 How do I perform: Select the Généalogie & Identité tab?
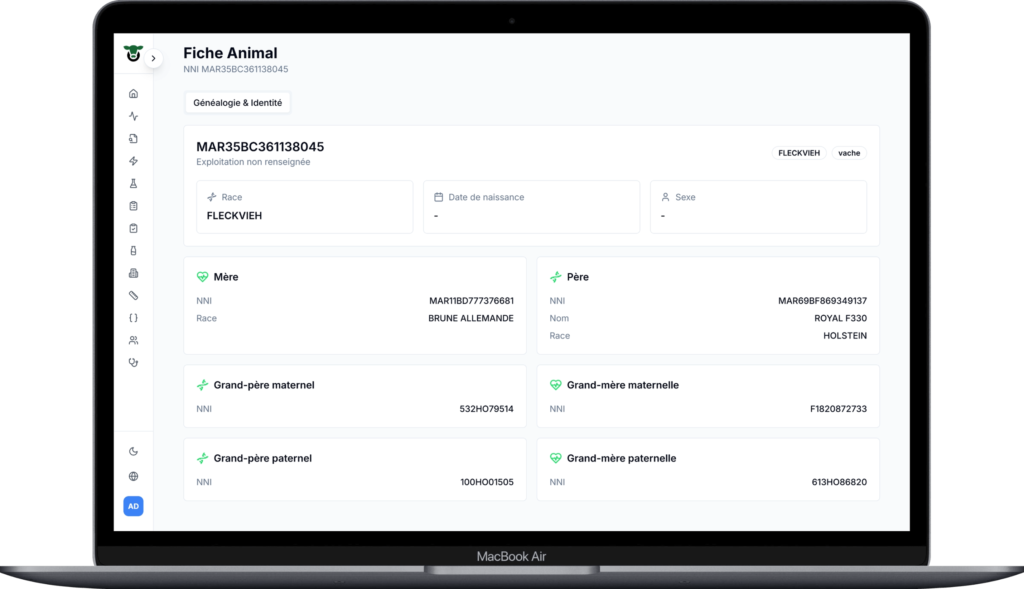[238, 103]
